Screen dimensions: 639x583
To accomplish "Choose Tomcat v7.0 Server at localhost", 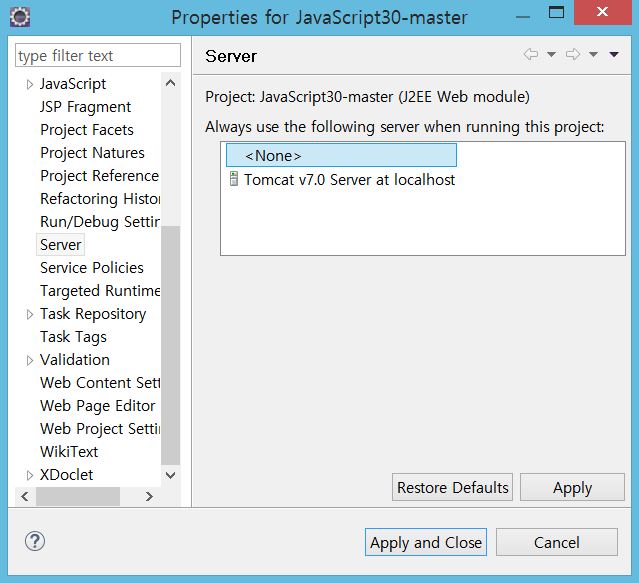I will coord(349,180).
